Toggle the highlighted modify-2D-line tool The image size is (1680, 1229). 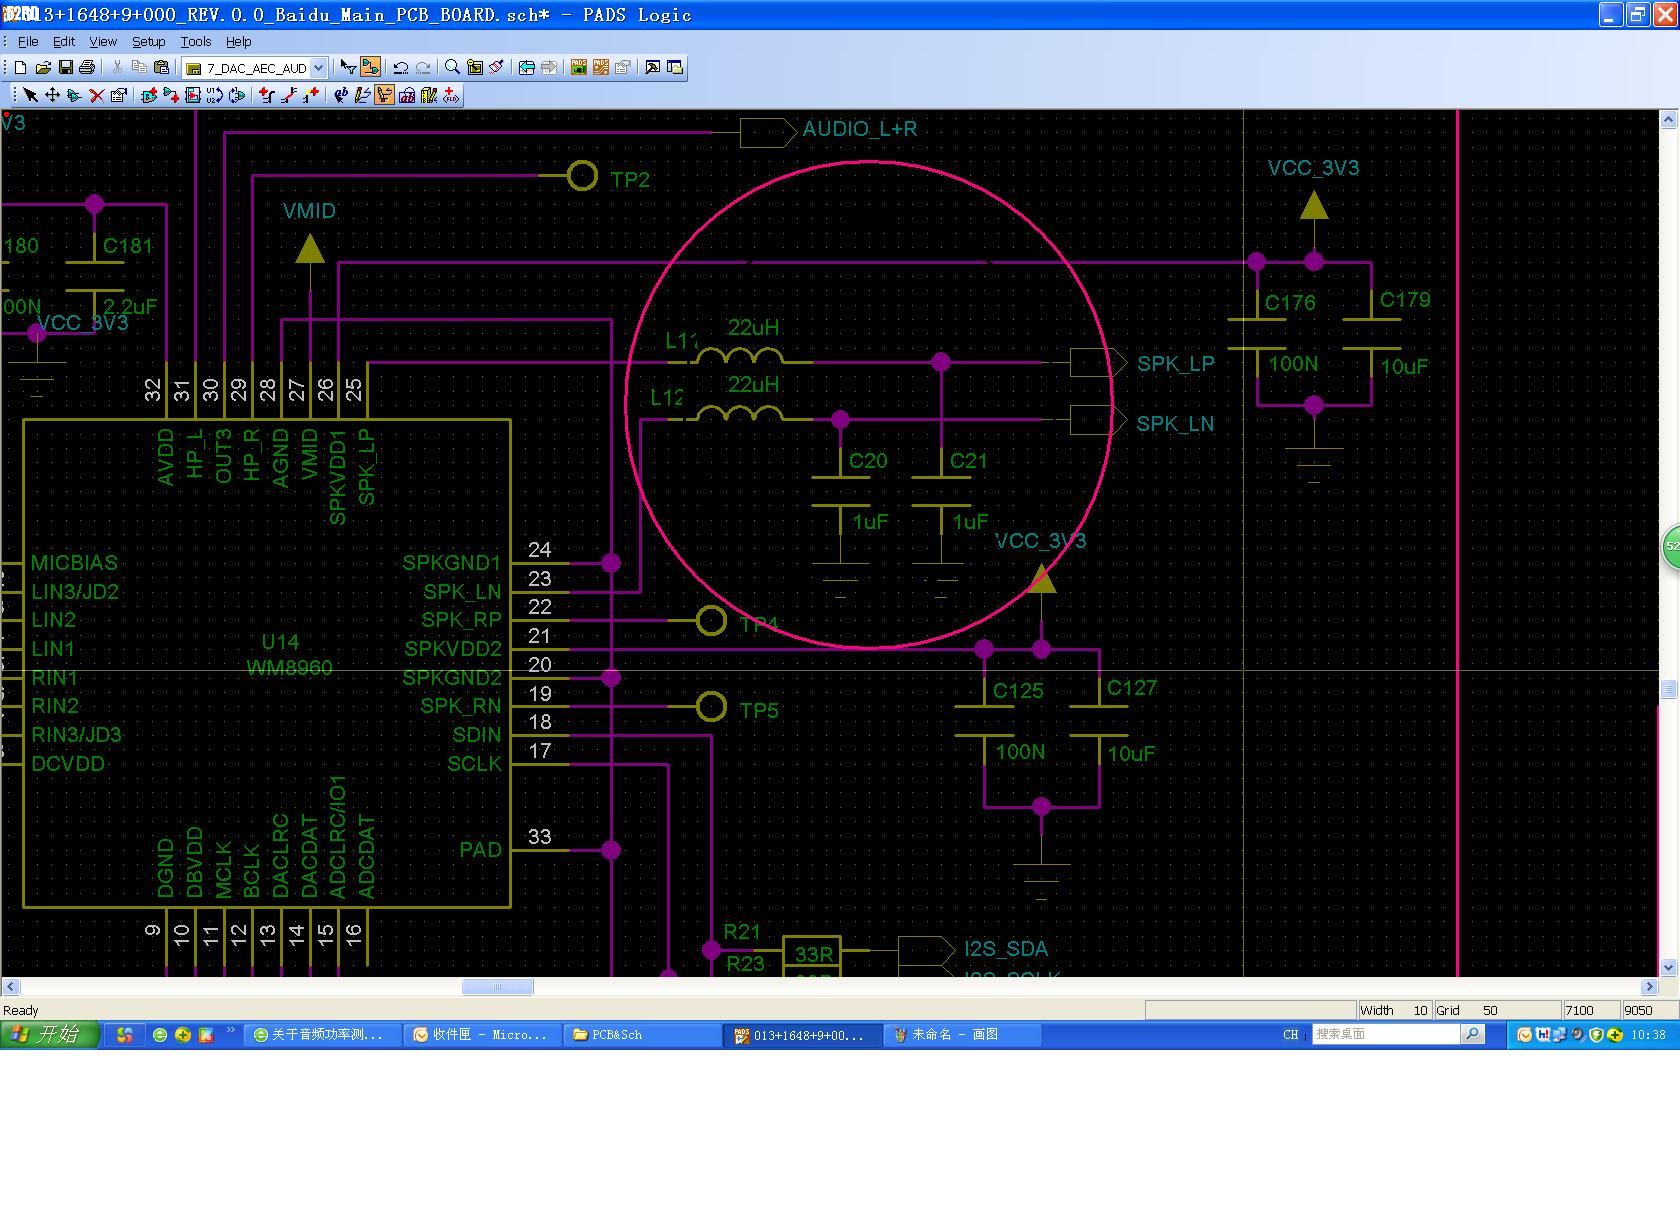tap(385, 95)
